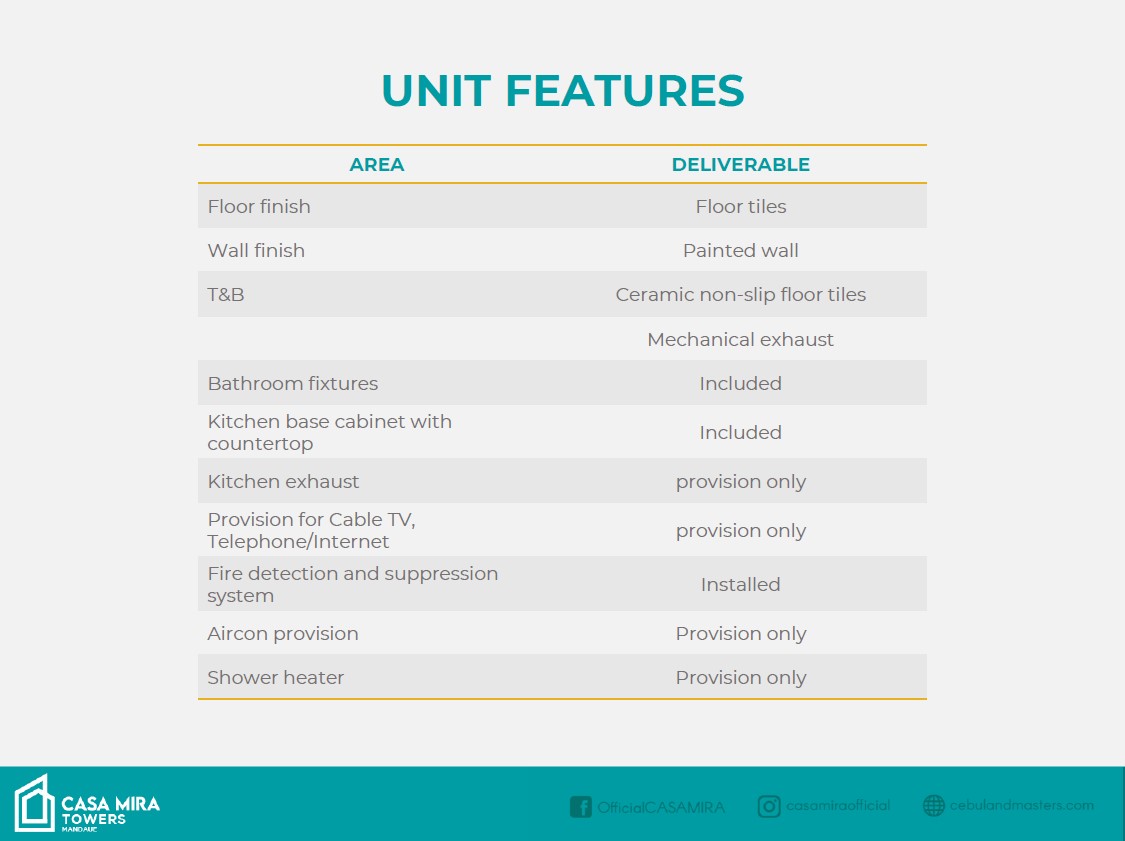
Task: Click Provision only in Aircon provision row
Action: point(740,634)
